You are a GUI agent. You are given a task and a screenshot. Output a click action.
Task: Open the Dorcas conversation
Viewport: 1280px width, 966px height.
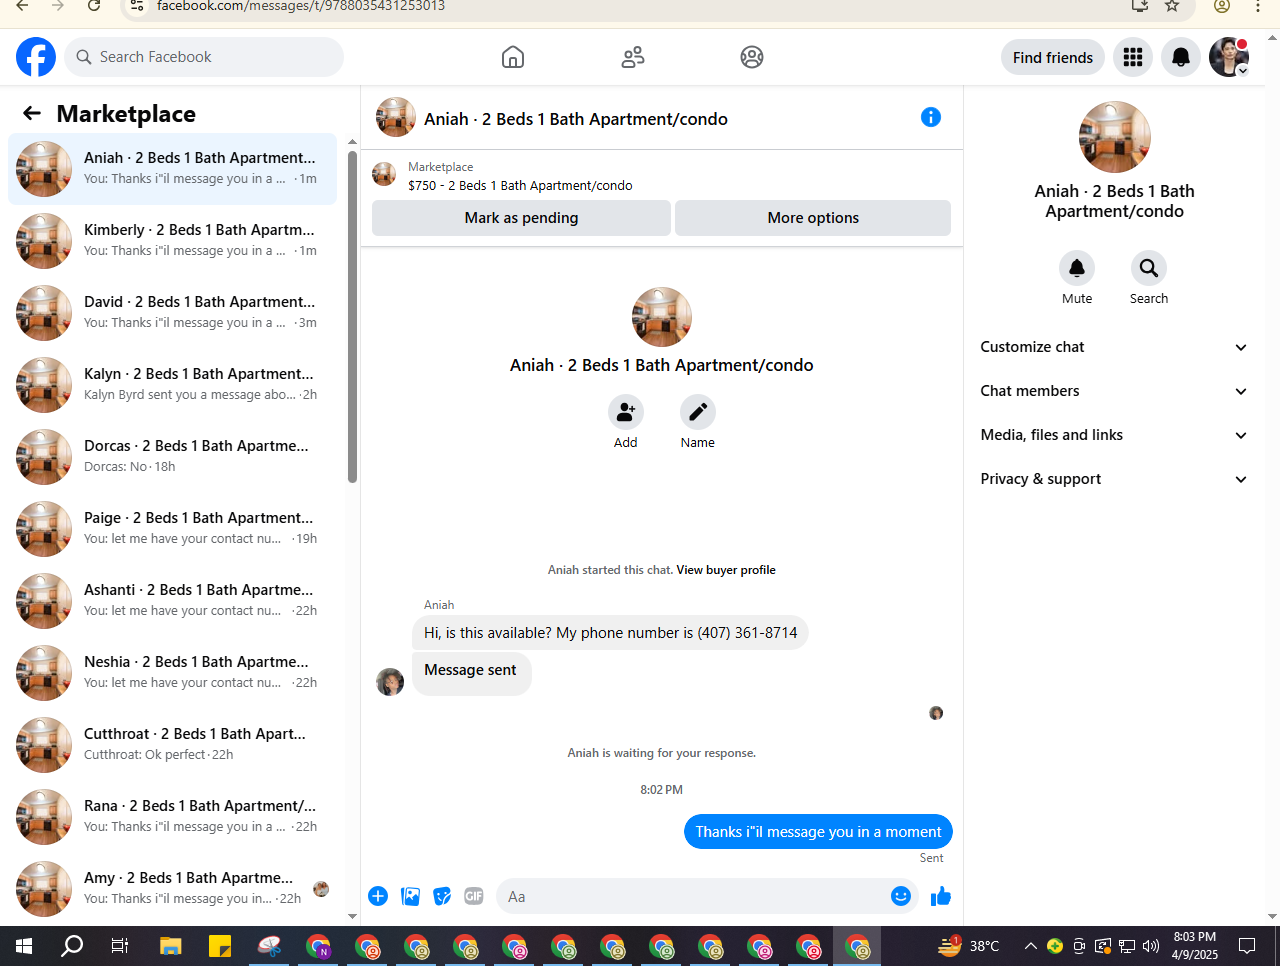(x=172, y=456)
